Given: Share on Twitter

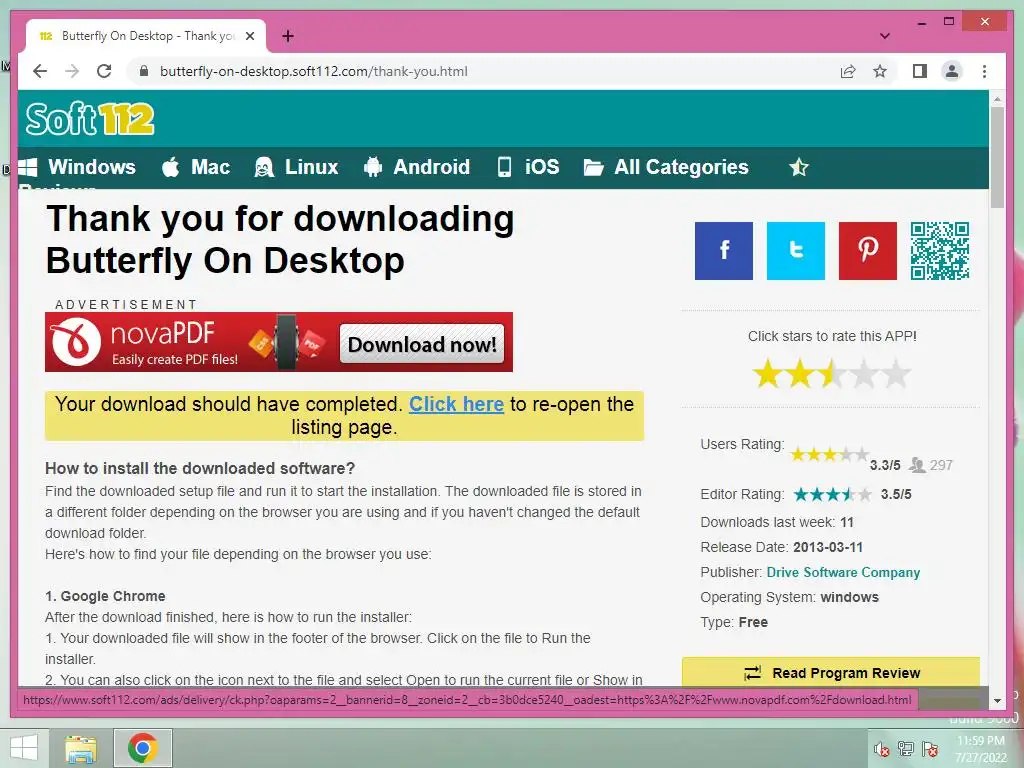Looking at the screenshot, I should point(795,251).
